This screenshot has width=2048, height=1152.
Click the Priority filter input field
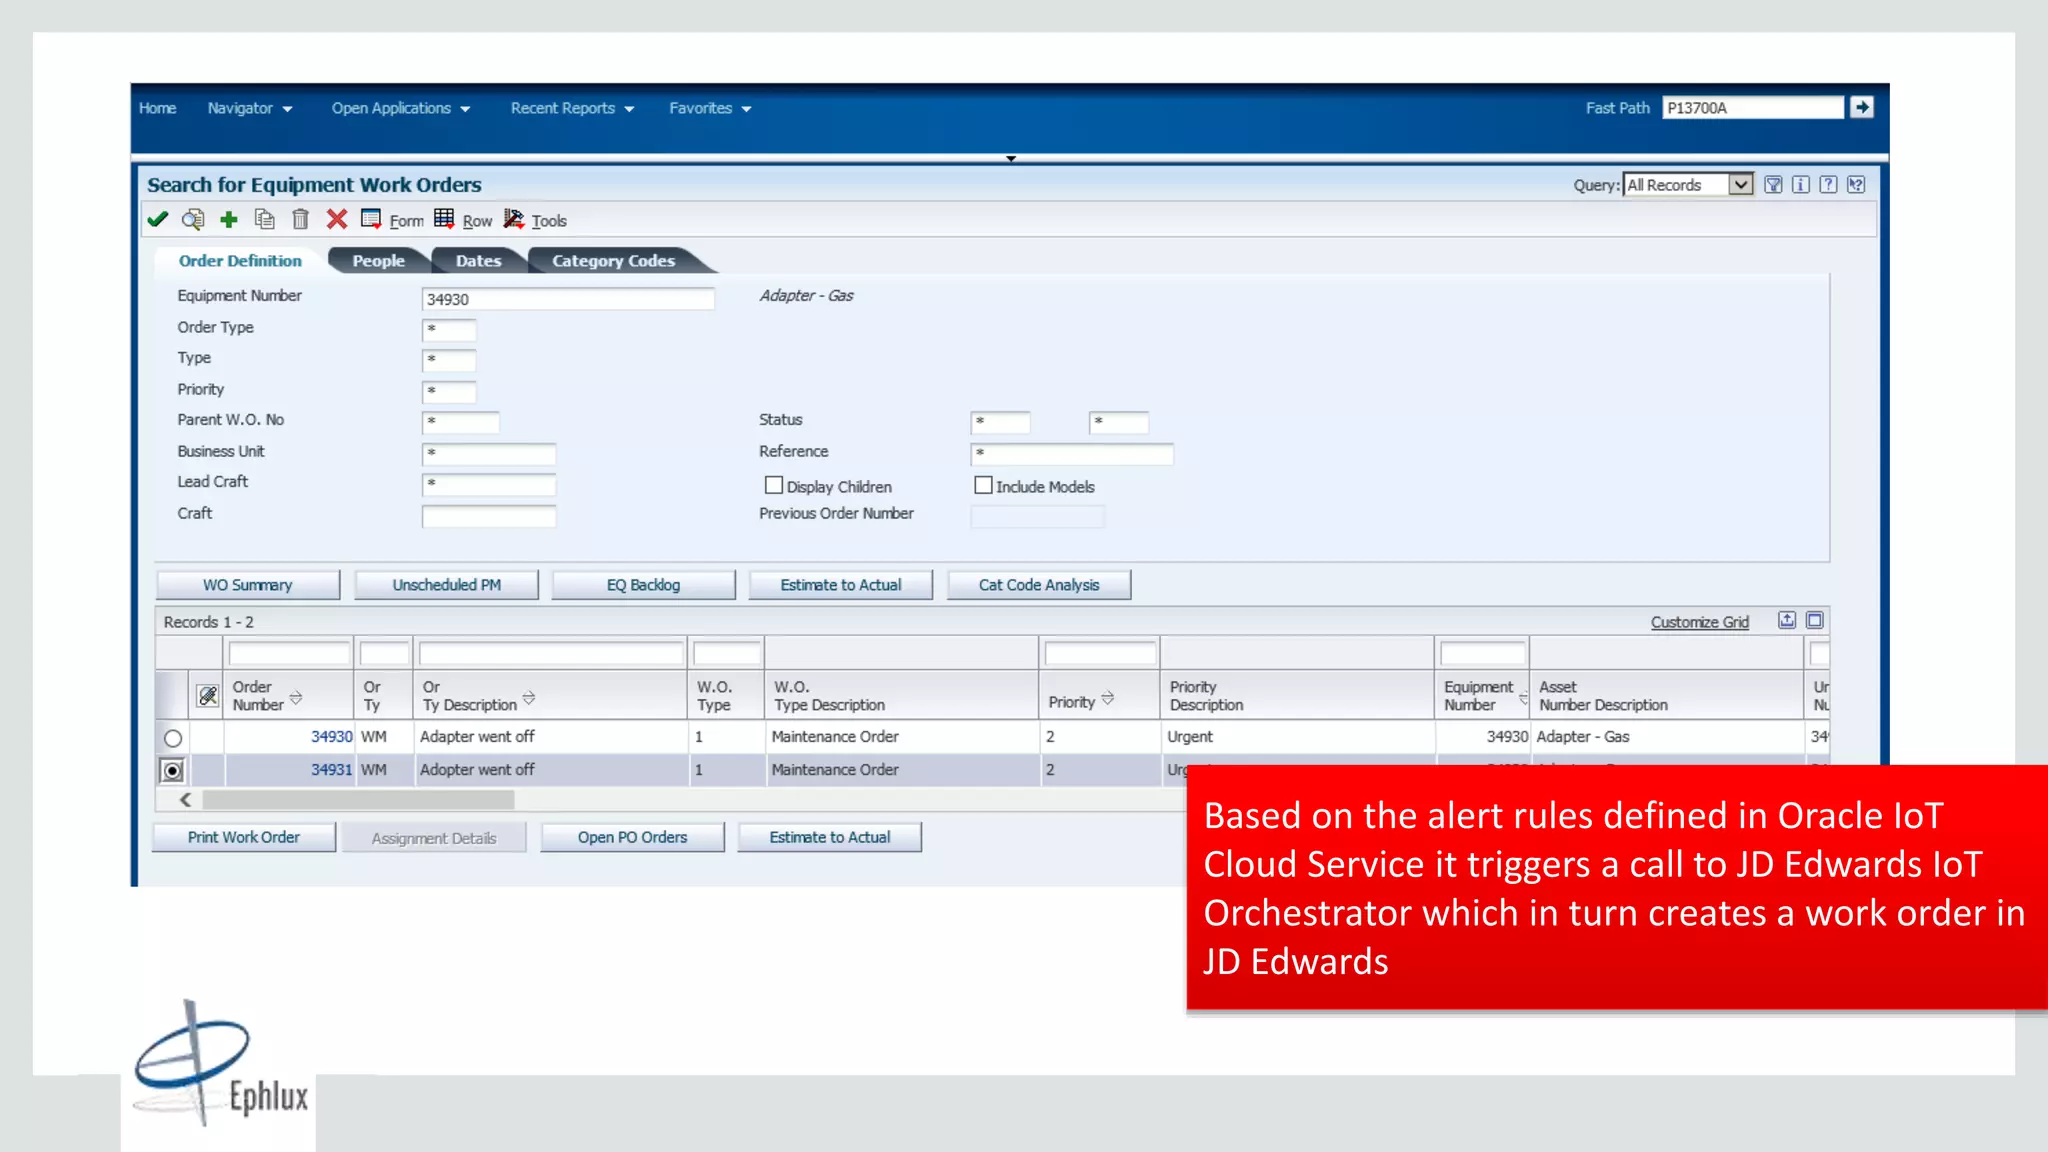[x=449, y=391]
